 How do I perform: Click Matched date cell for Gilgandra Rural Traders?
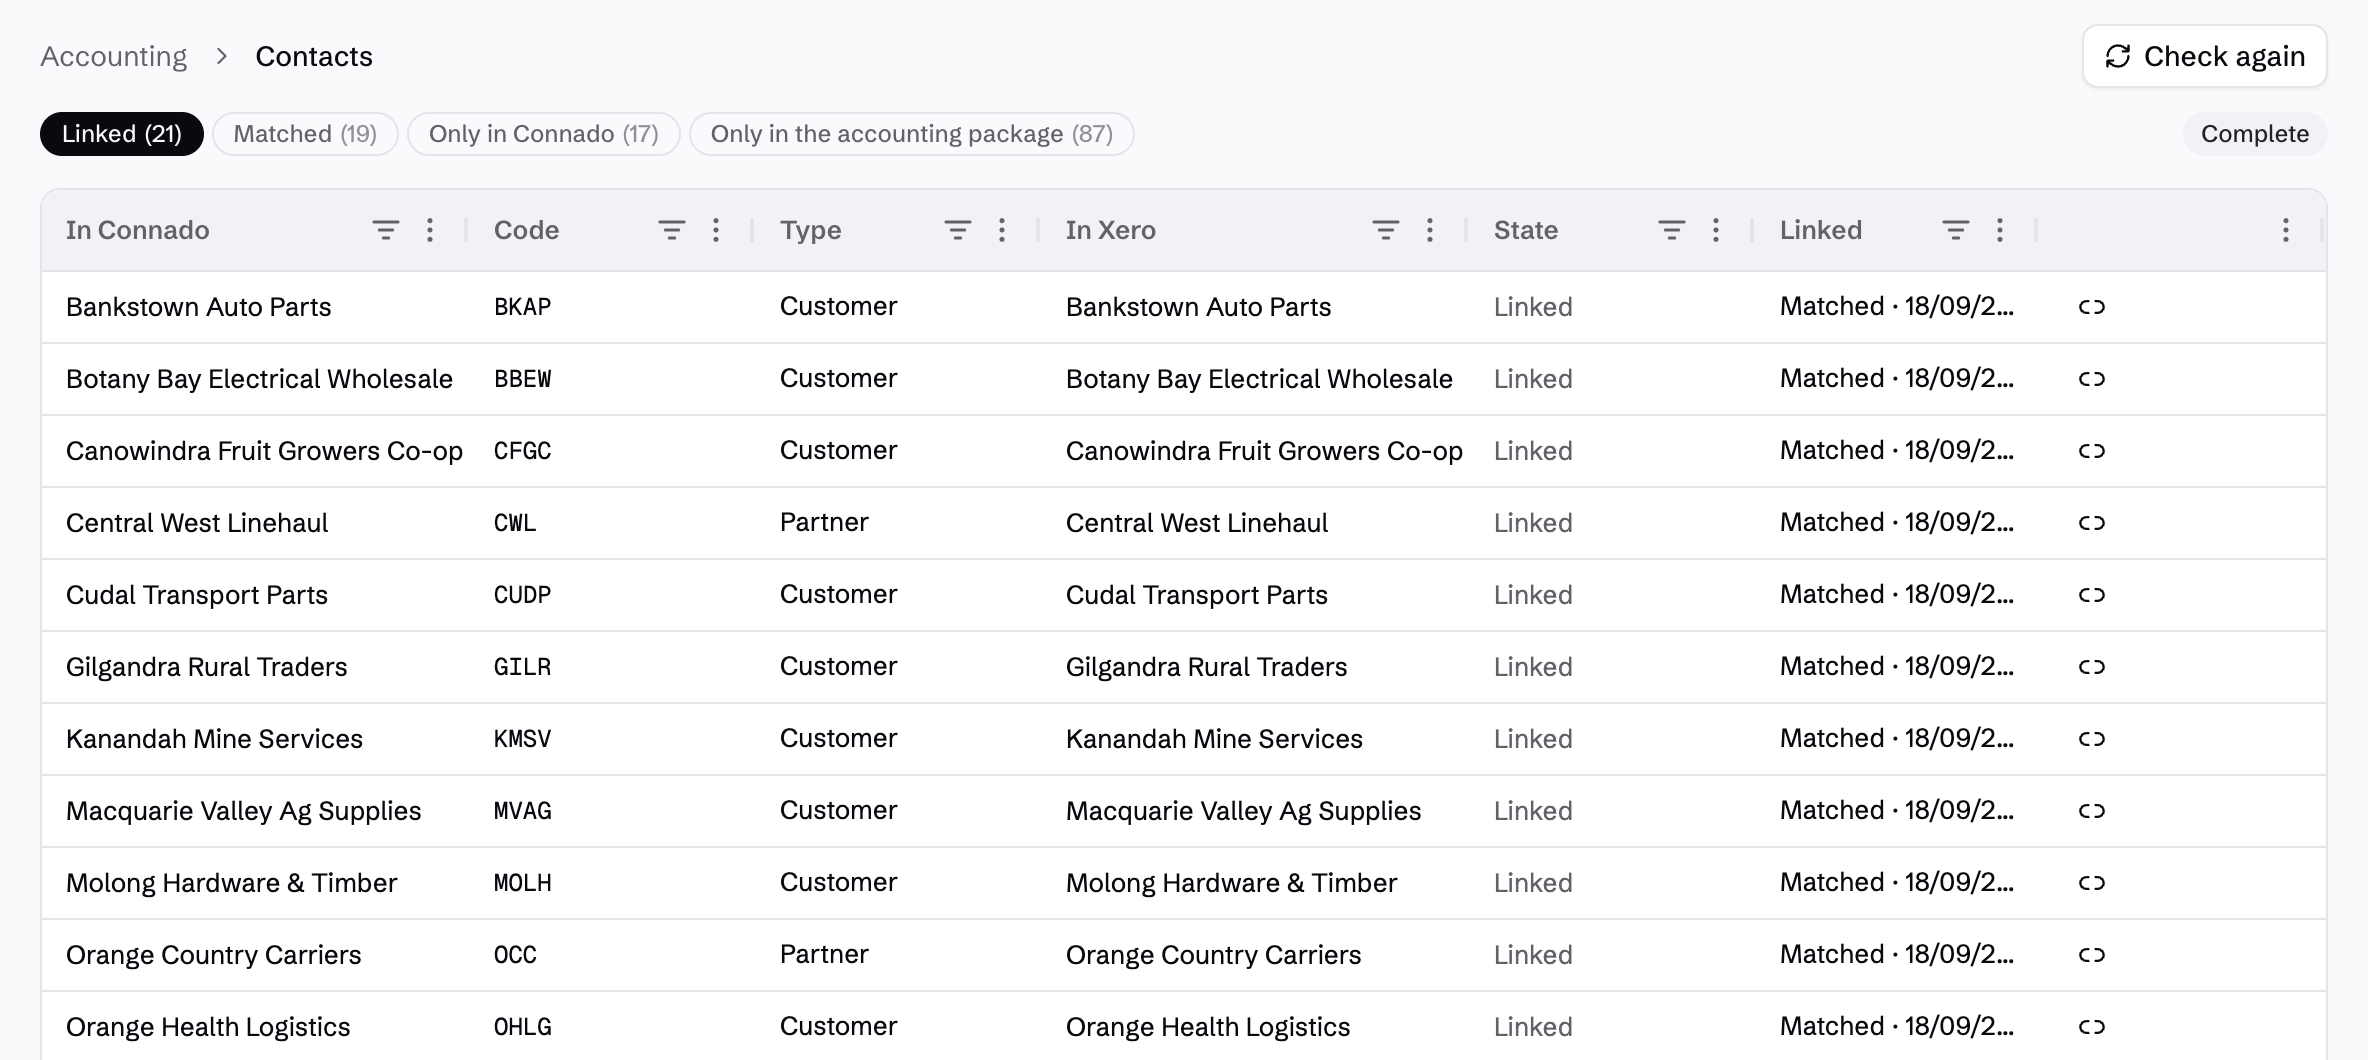pos(1897,667)
